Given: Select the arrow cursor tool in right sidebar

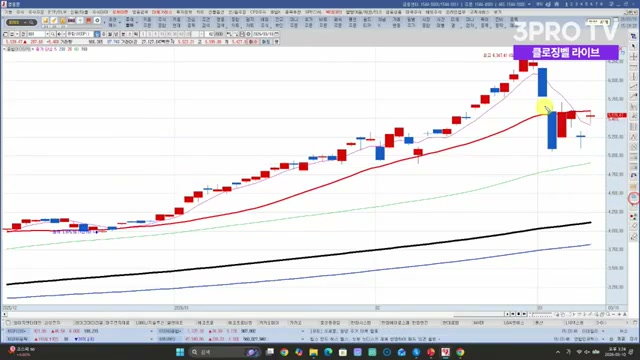Looking at the screenshot, I should [x=633, y=46].
